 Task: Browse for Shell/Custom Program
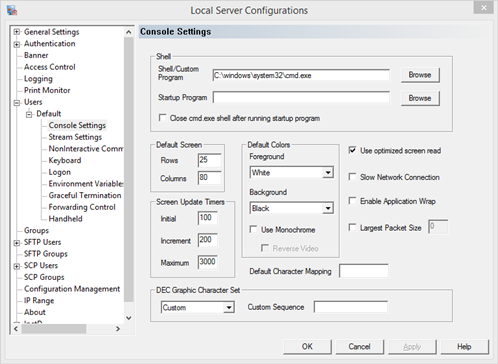(x=420, y=75)
